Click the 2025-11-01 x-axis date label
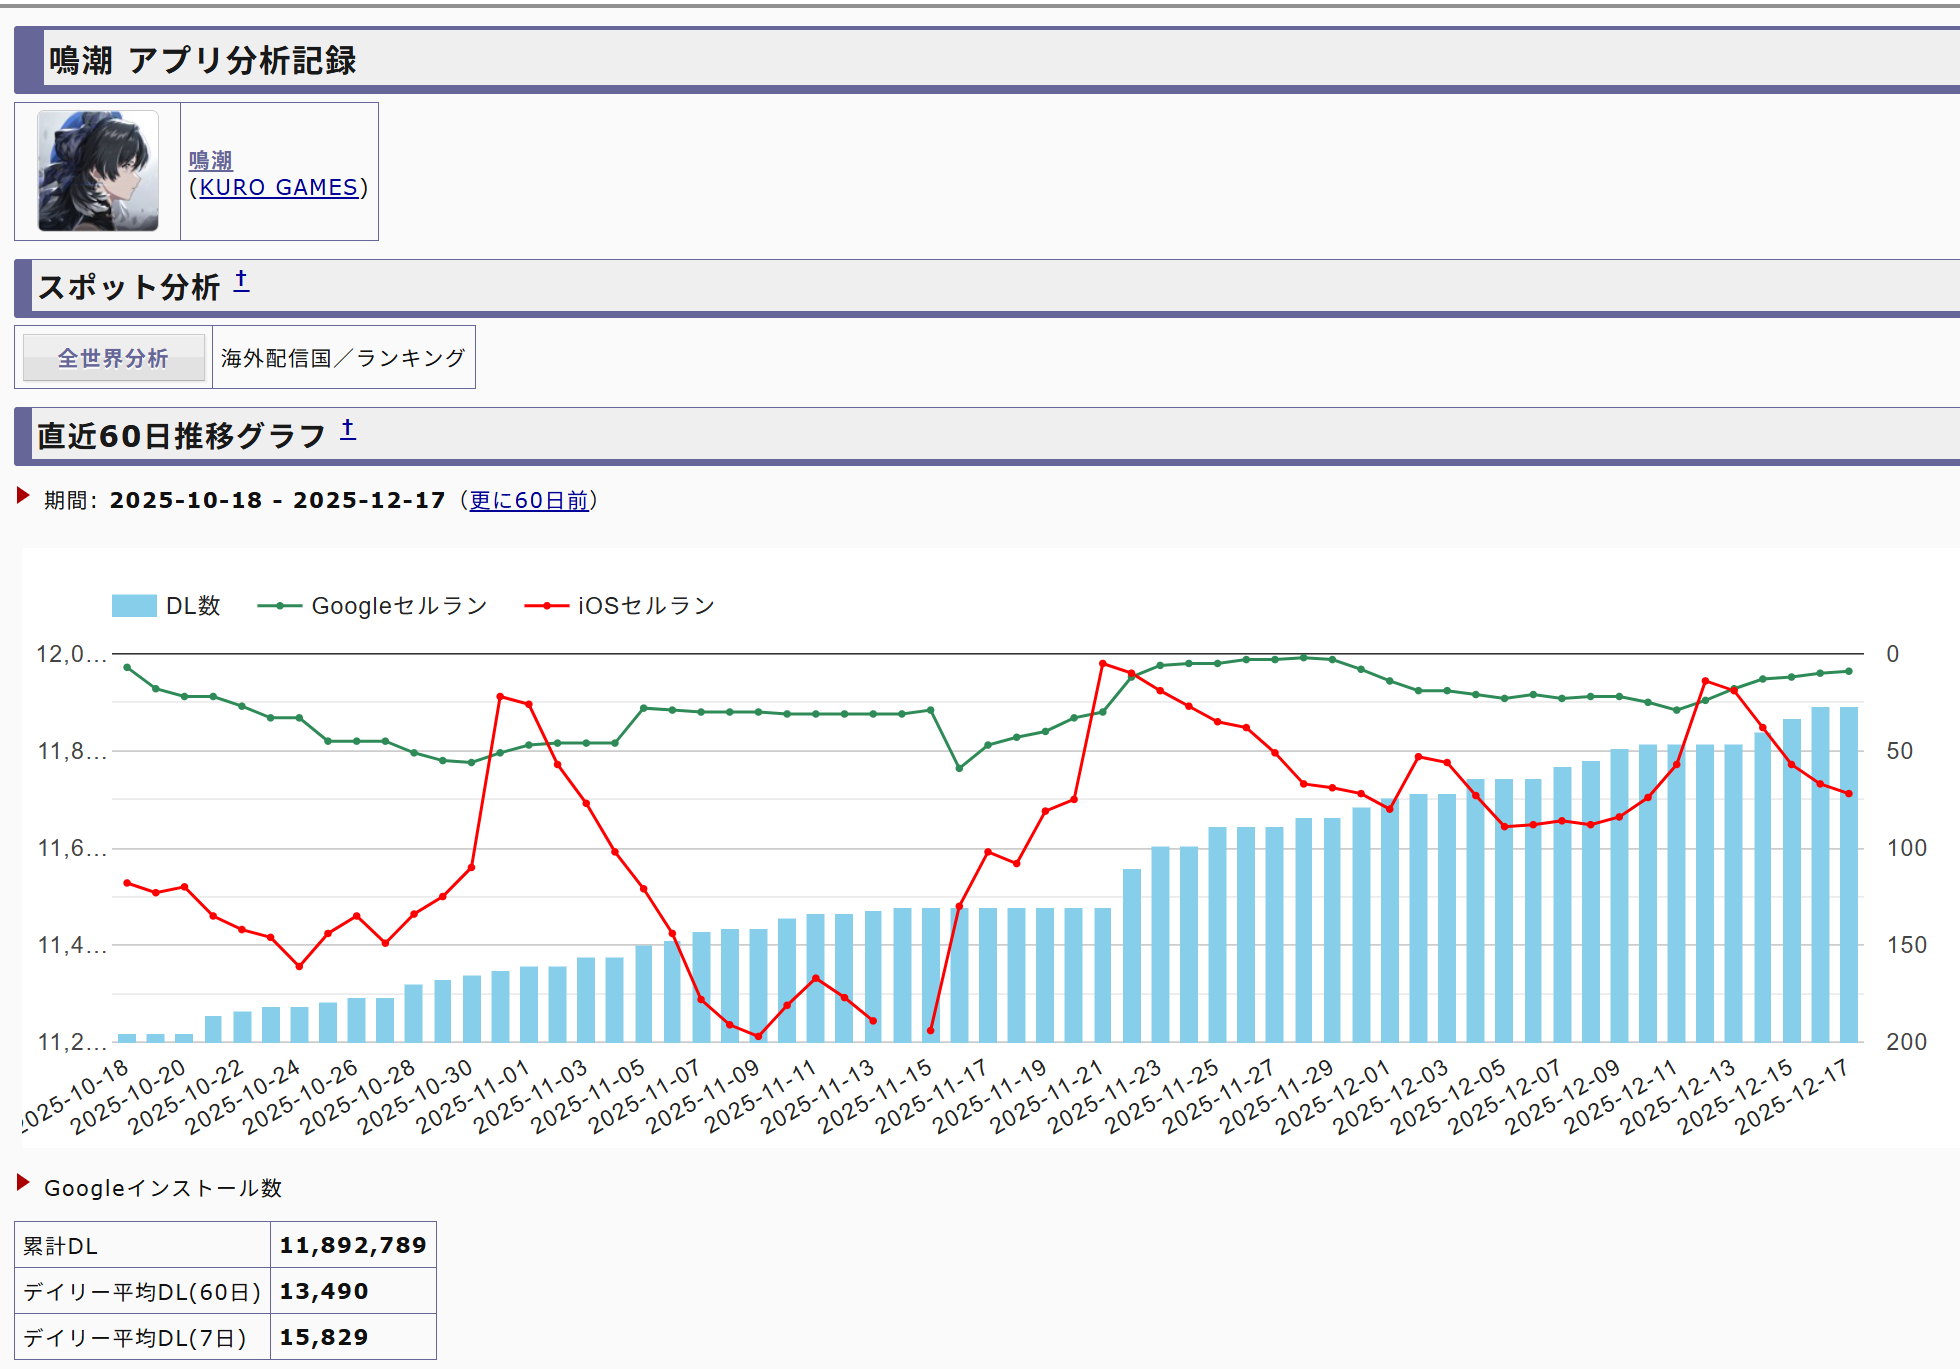The image size is (1960, 1369). pos(472,1097)
